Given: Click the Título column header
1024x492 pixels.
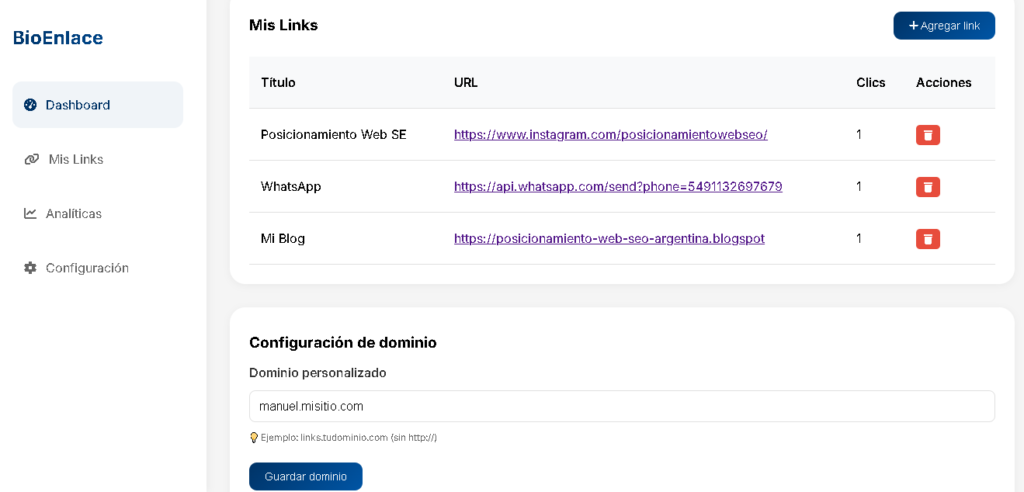Looking at the screenshot, I should [x=278, y=82].
